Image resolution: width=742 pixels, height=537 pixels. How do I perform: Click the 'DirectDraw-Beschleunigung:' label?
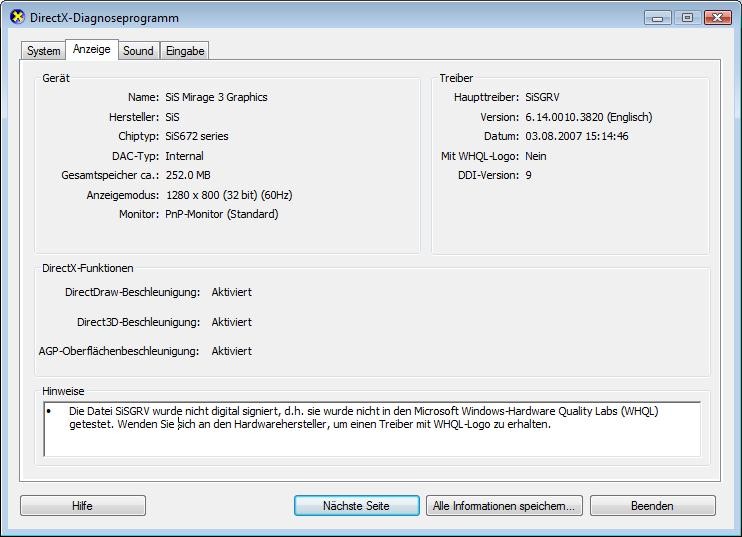[x=132, y=292]
